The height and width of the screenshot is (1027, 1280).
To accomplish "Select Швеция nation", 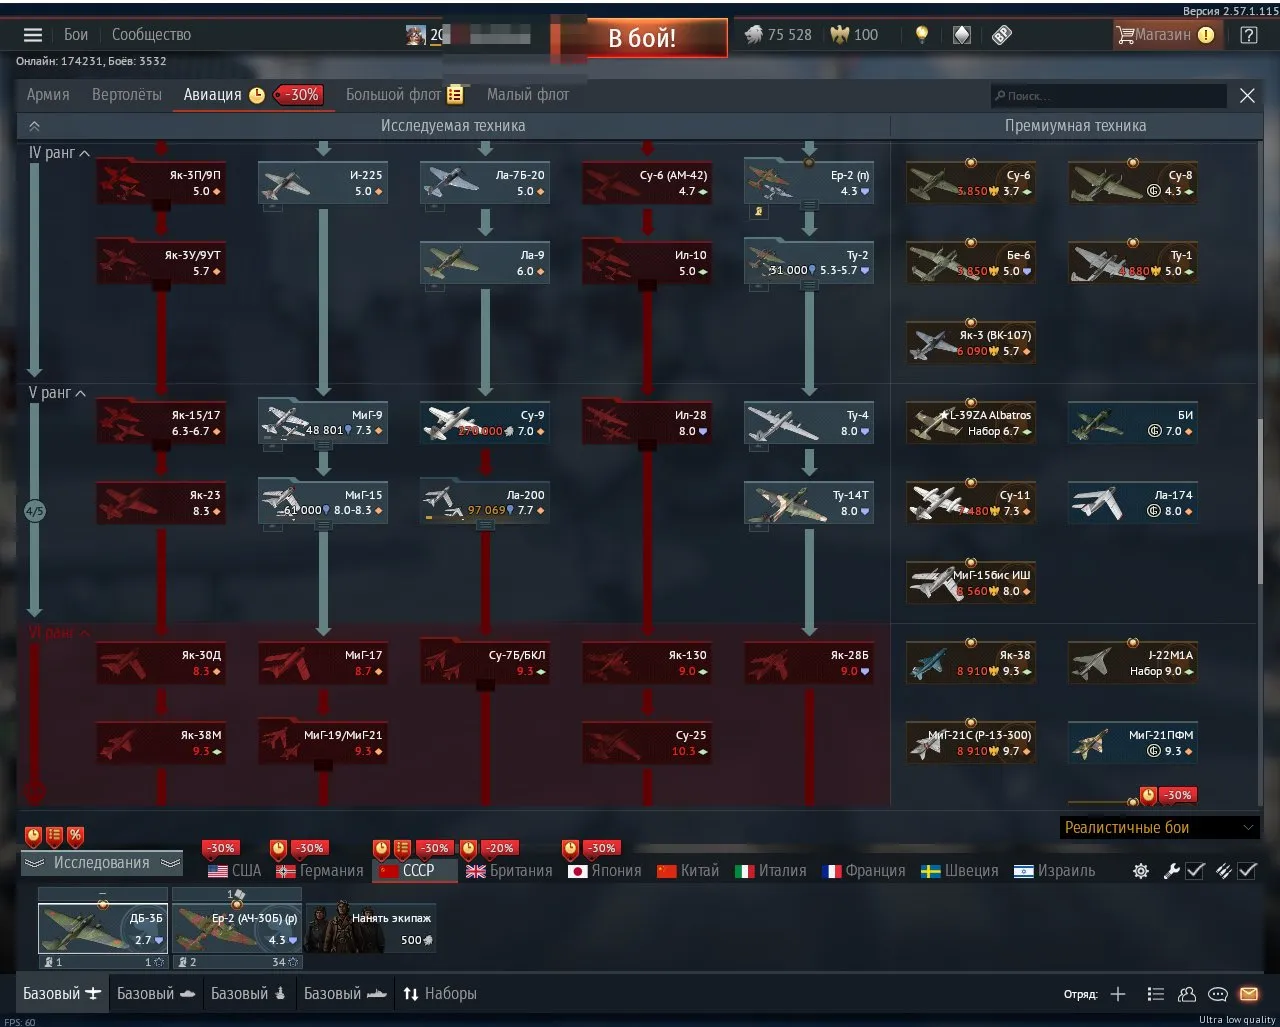I will point(960,871).
